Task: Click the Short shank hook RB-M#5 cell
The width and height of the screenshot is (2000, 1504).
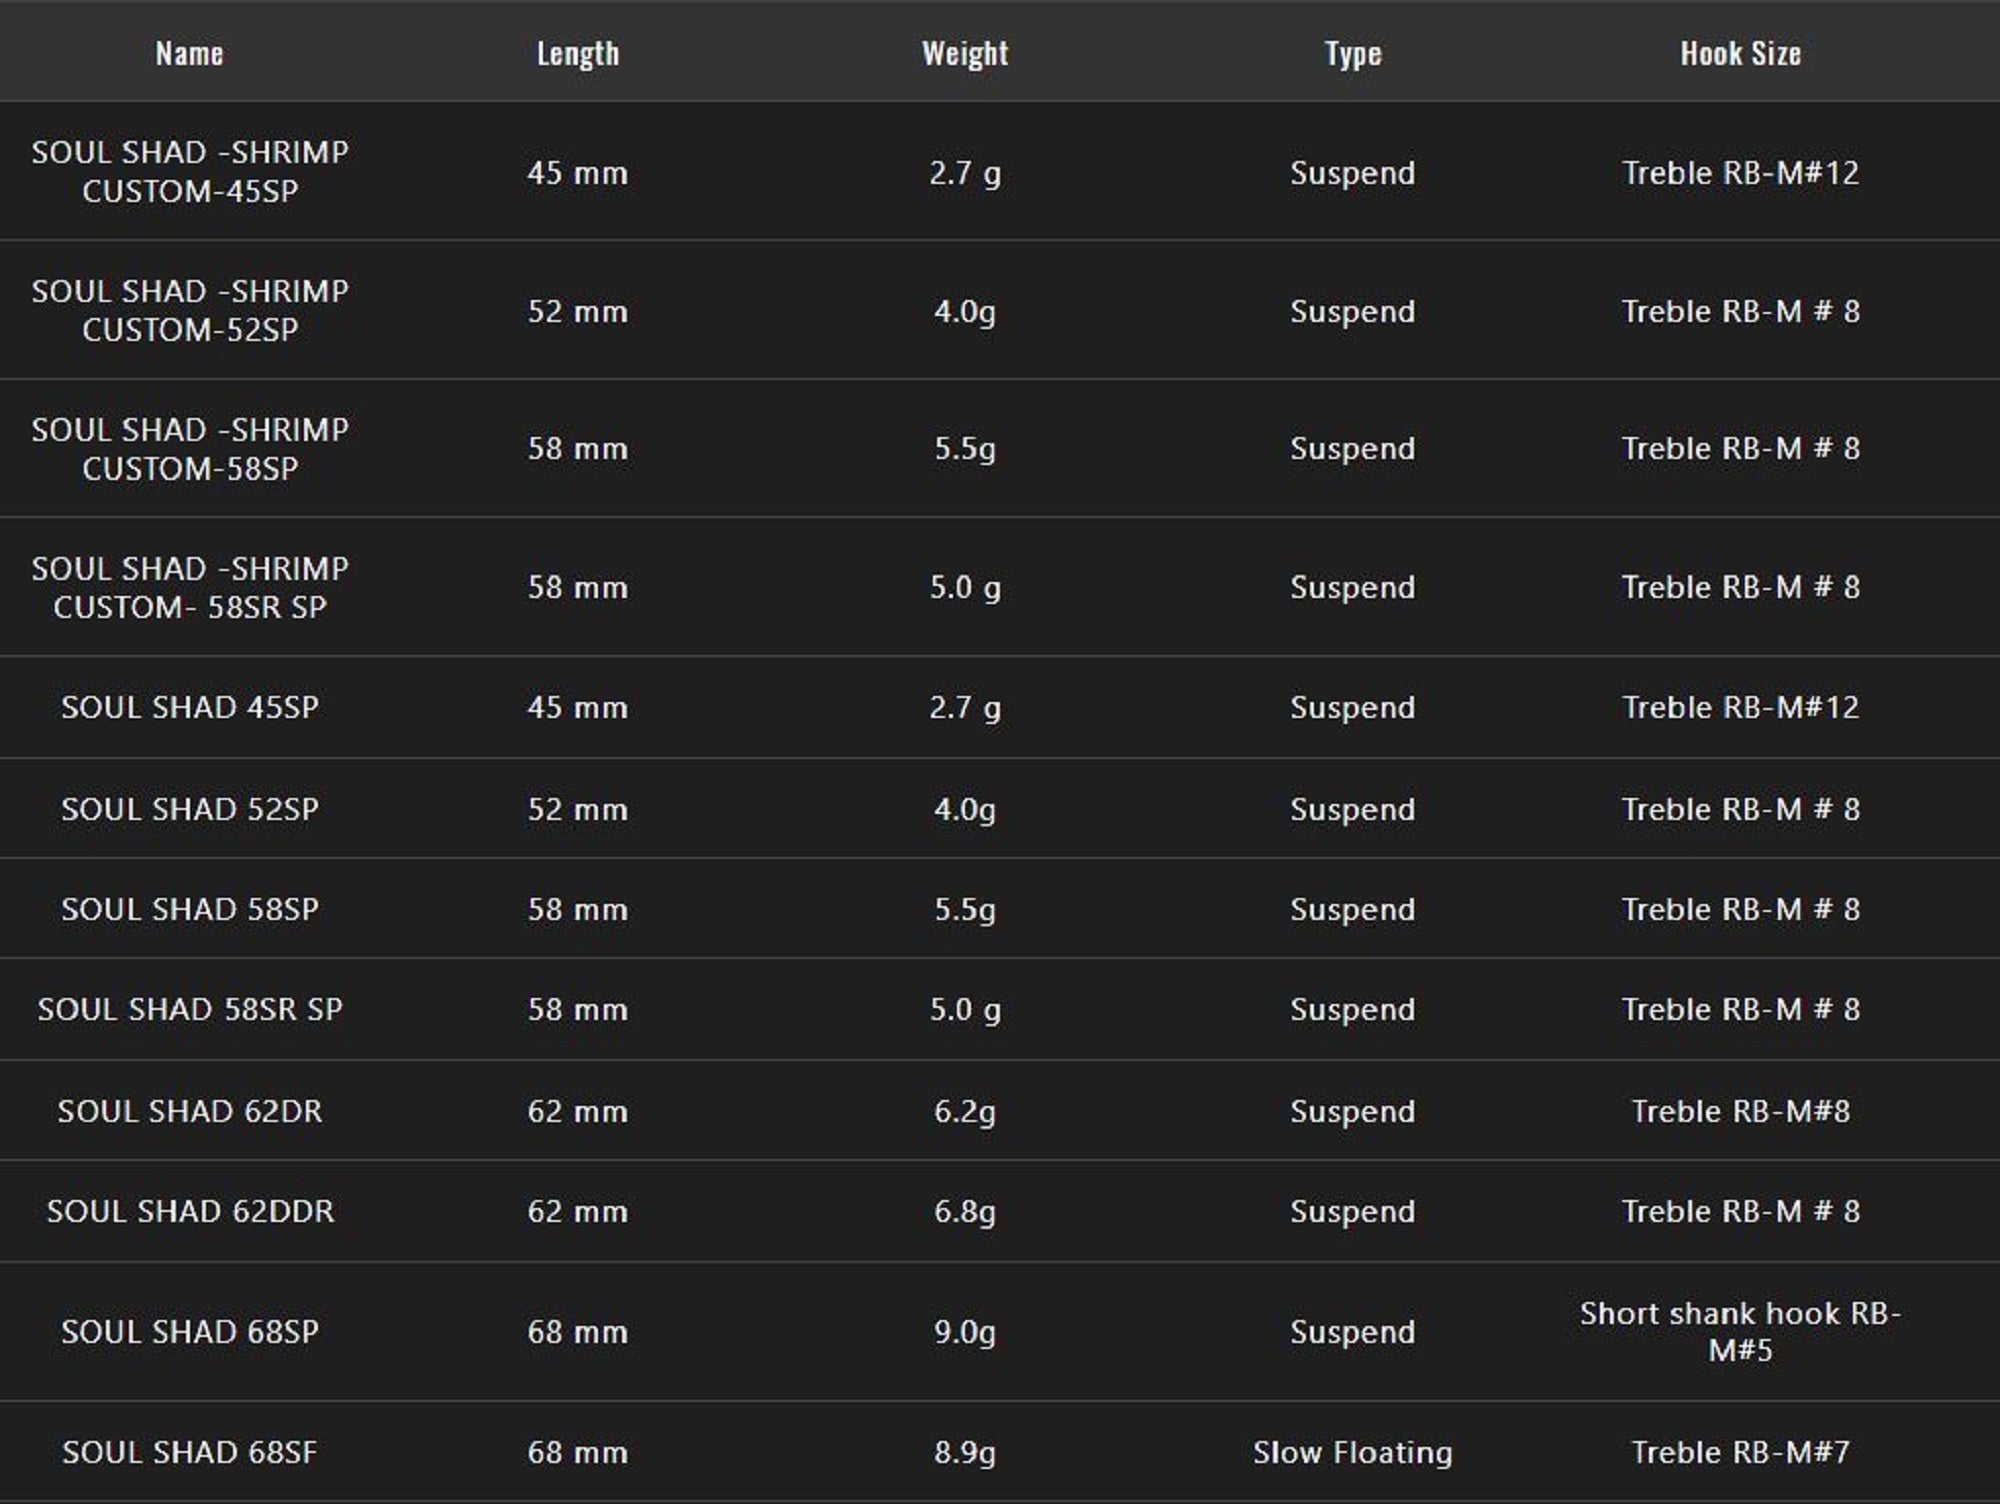Action: click(x=1740, y=1331)
